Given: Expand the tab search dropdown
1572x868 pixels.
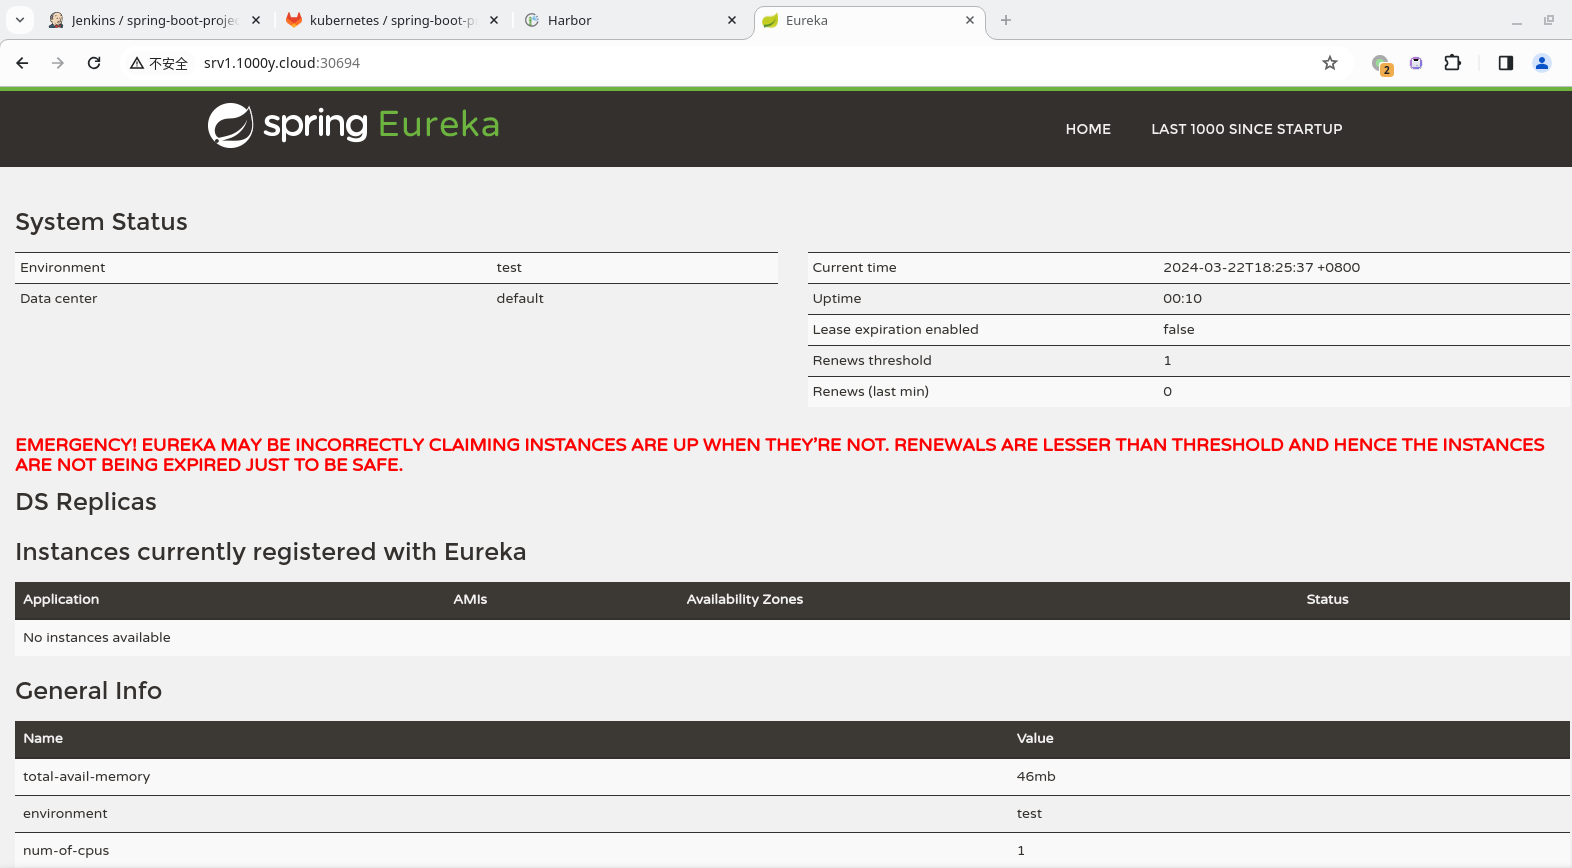Looking at the screenshot, I should 20,20.
